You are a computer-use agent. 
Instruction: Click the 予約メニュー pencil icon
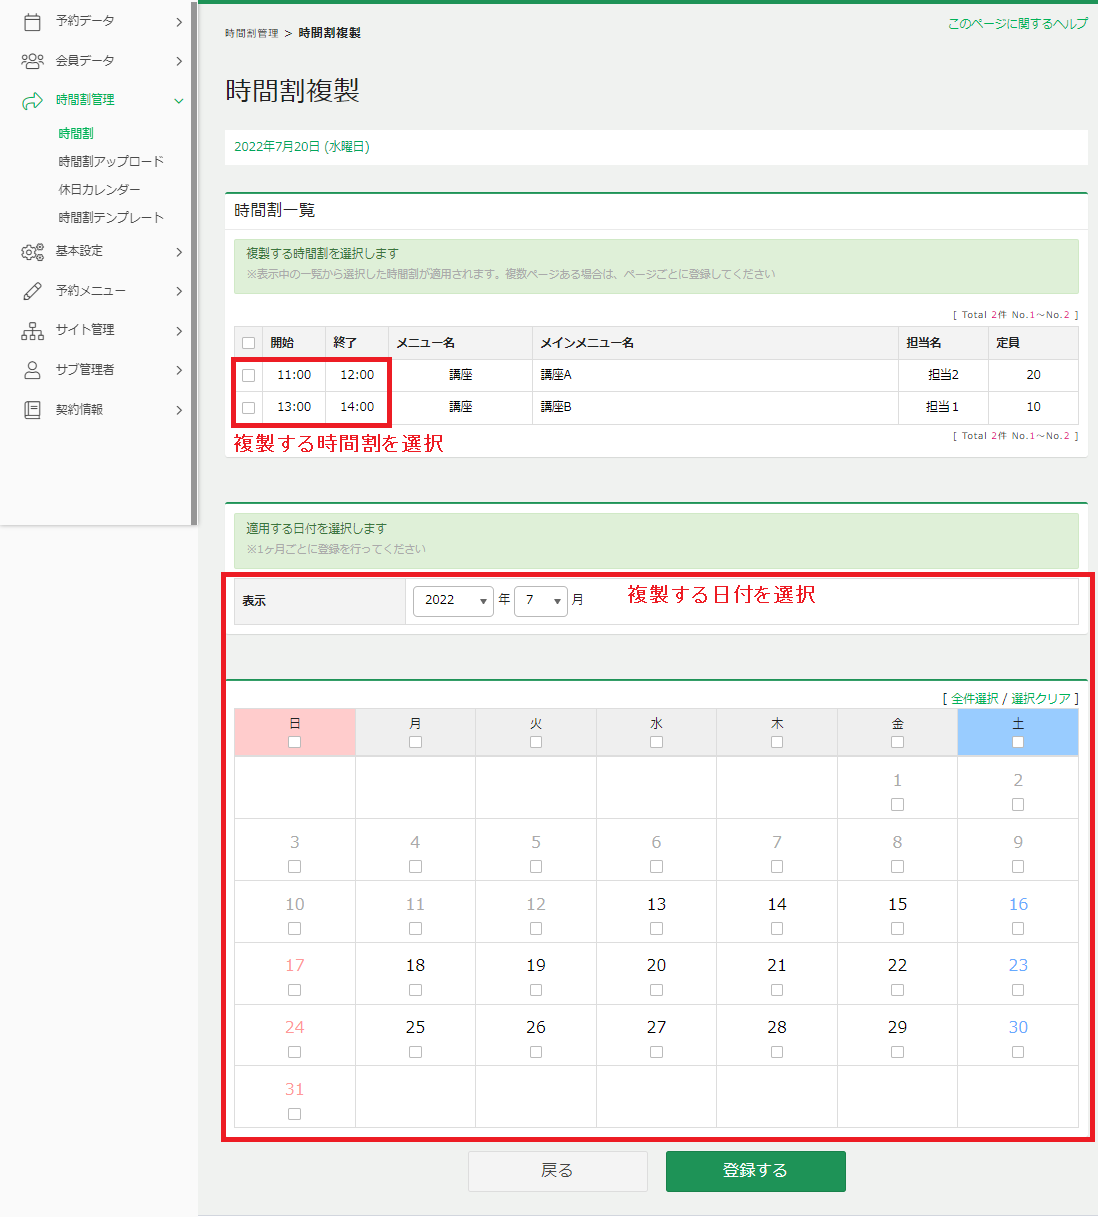pyautogui.click(x=32, y=291)
